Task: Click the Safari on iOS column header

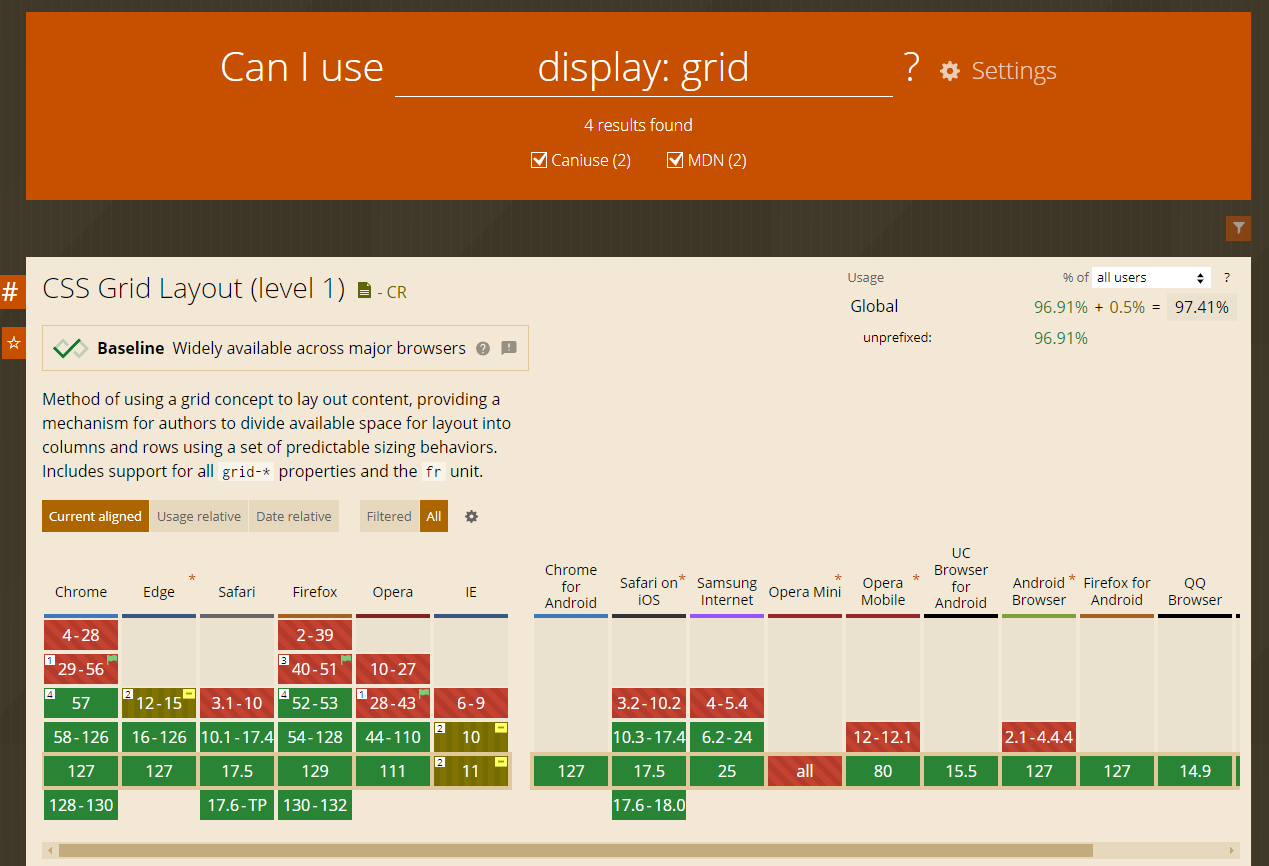Action: (649, 591)
